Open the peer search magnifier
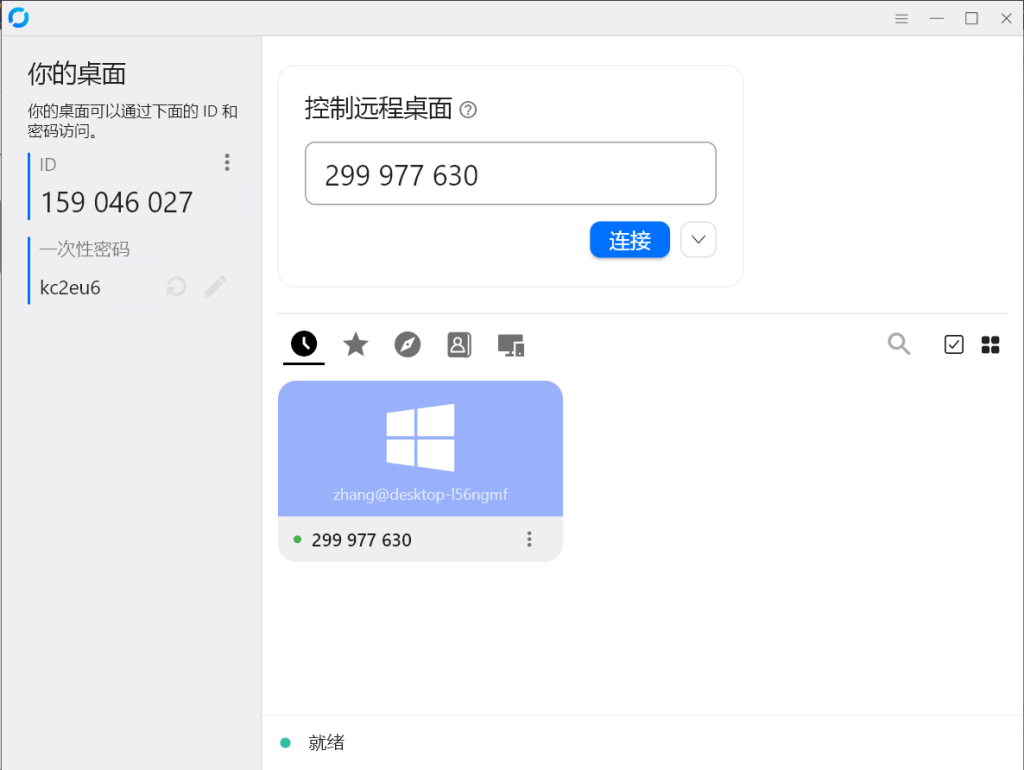Viewport: 1024px width, 770px height. [x=899, y=344]
